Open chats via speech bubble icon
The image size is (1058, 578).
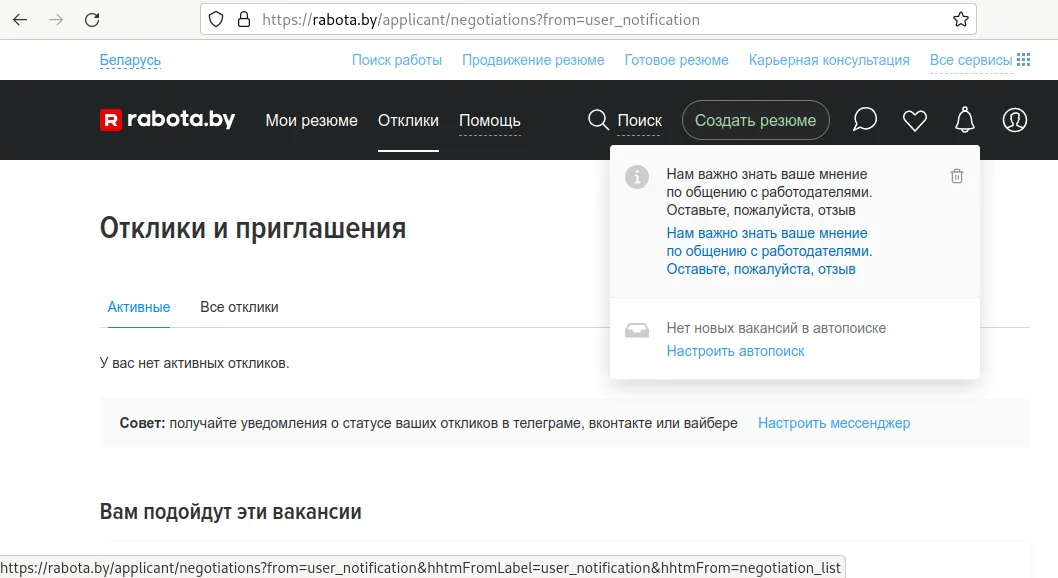pyautogui.click(x=864, y=120)
